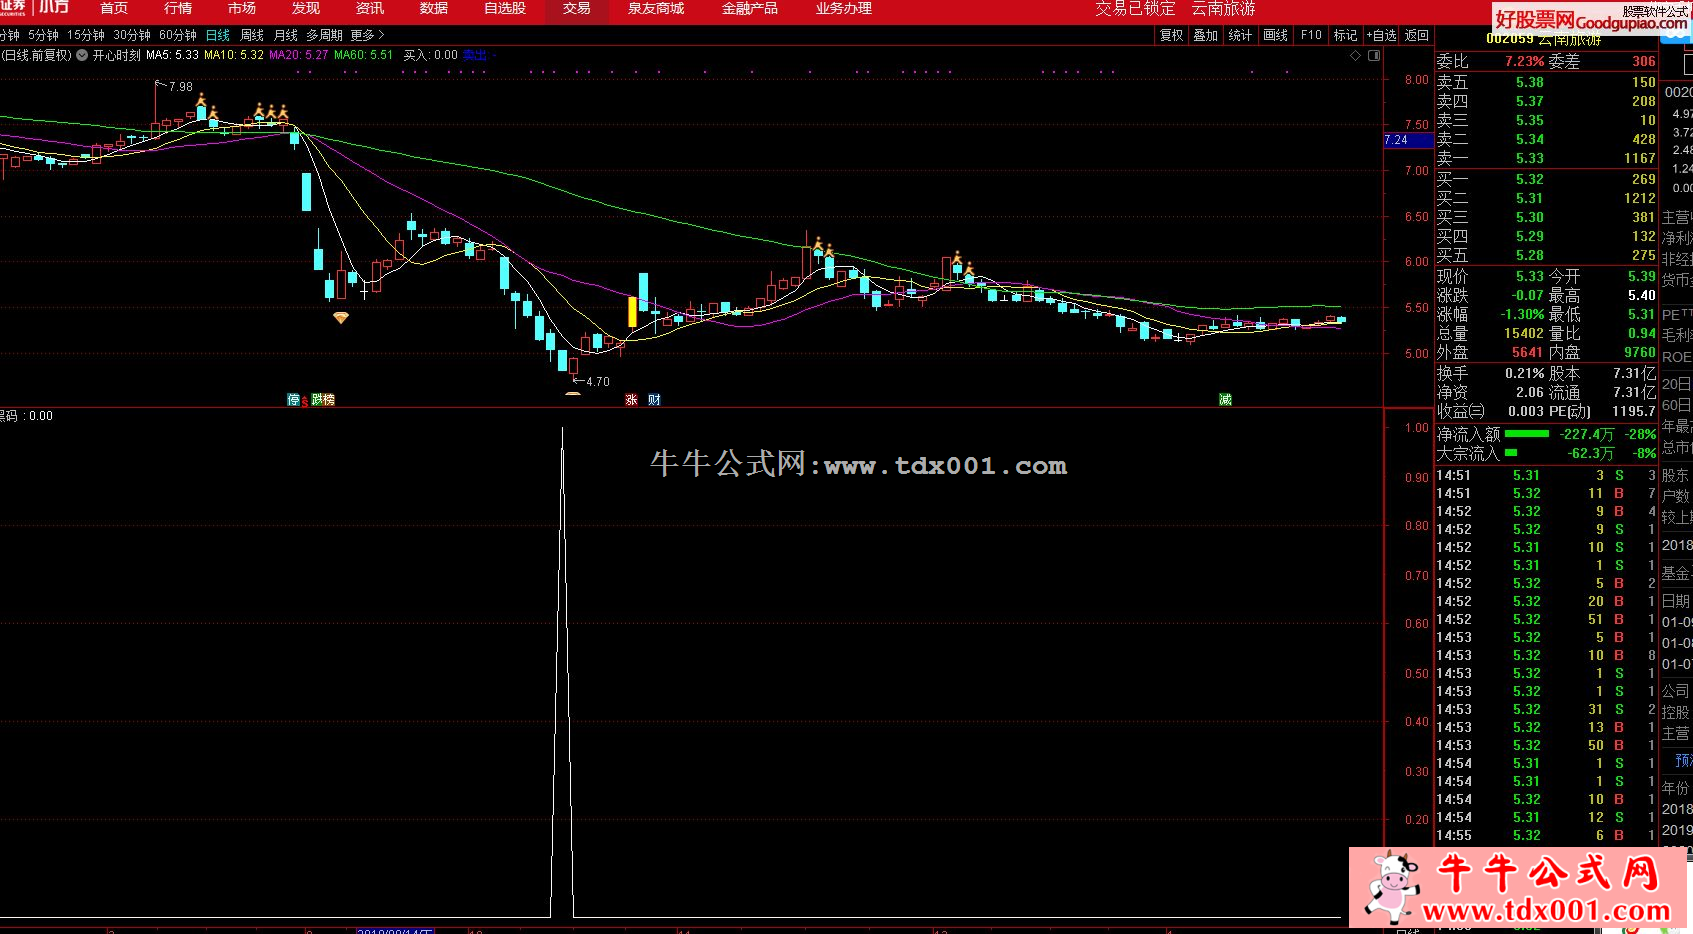Click the blue 卖出 signal label
This screenshot has width=1693, height=934.
[475, 55]
